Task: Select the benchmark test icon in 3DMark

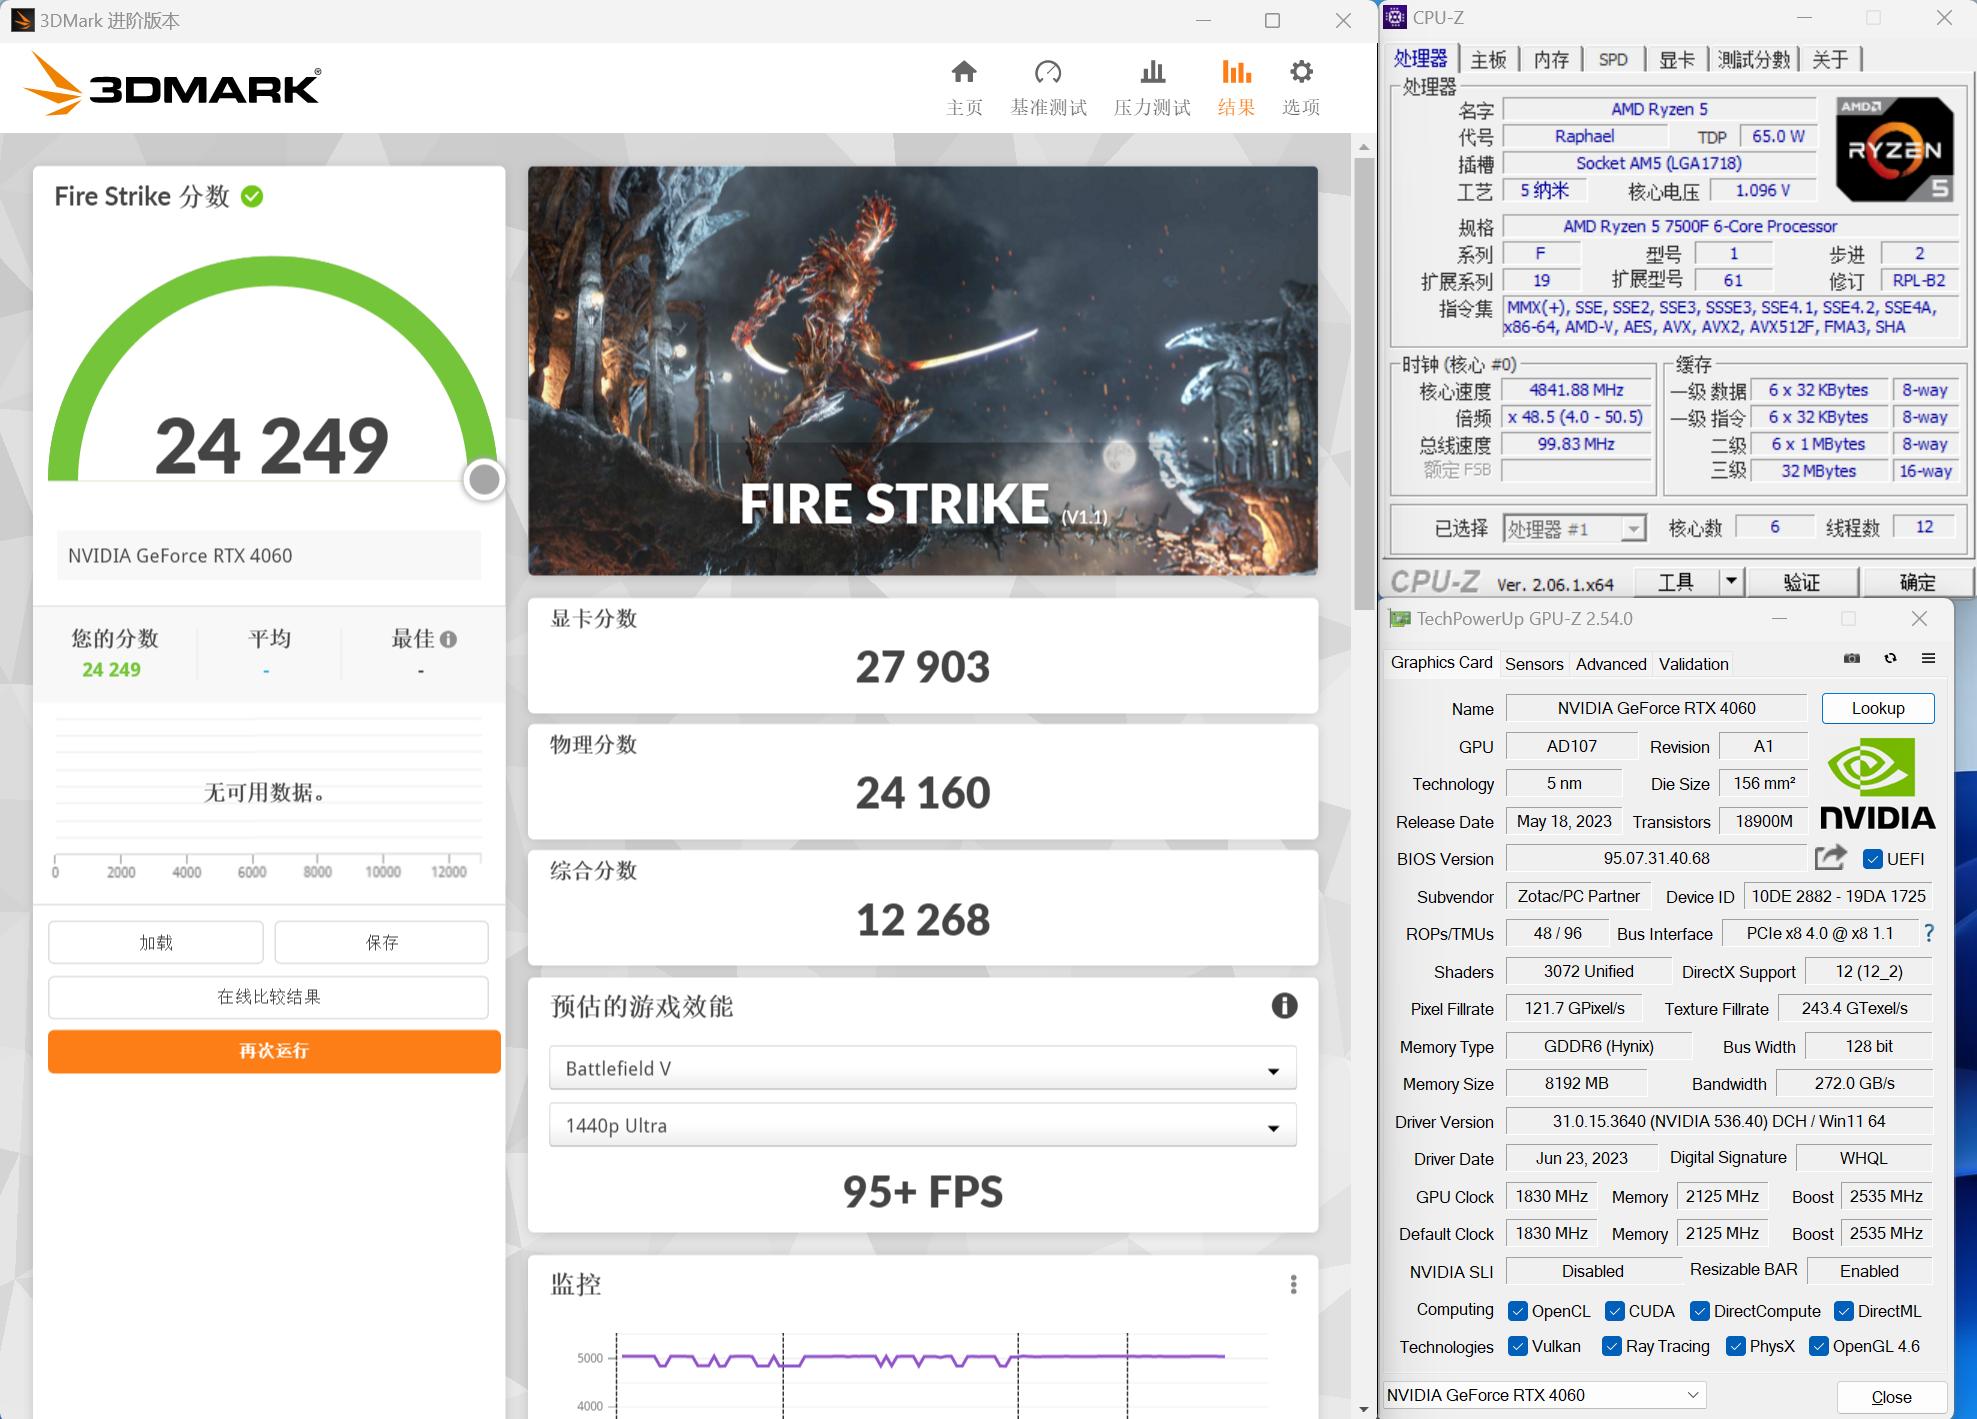Action: pyautogui.click(x=1048, y=72)
